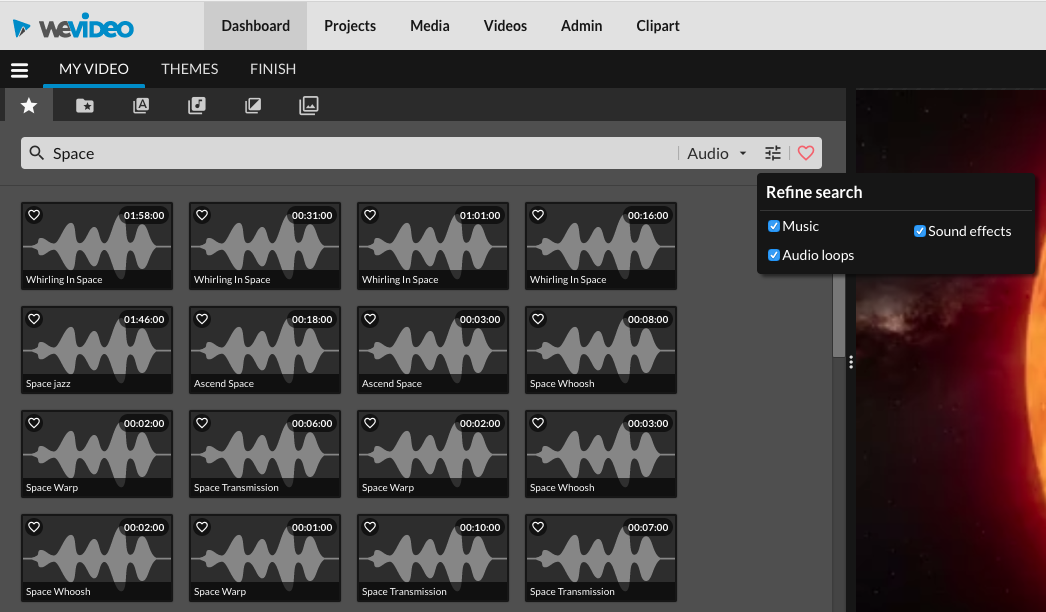
Task: Favorite the 00:06:00 Space Transmission clip
Action: click(202, 423)
